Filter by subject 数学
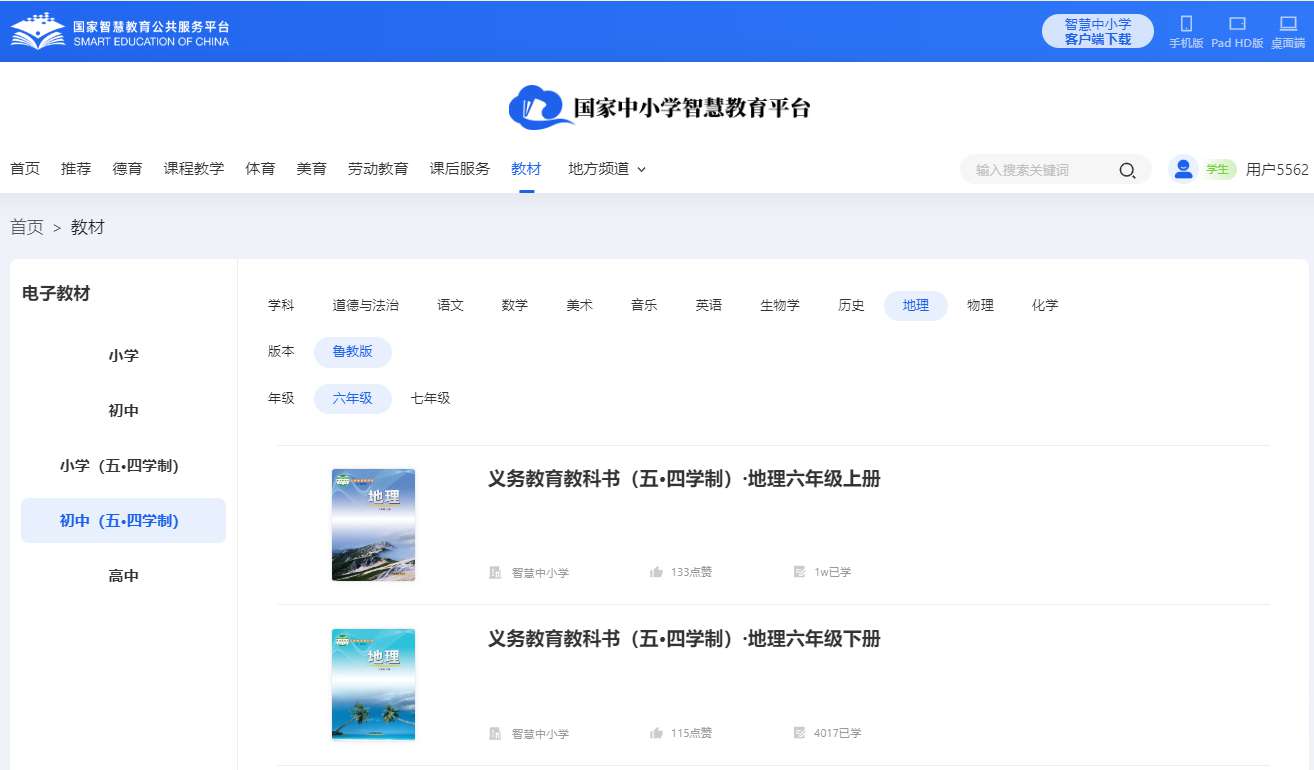 tap(515, 305)
